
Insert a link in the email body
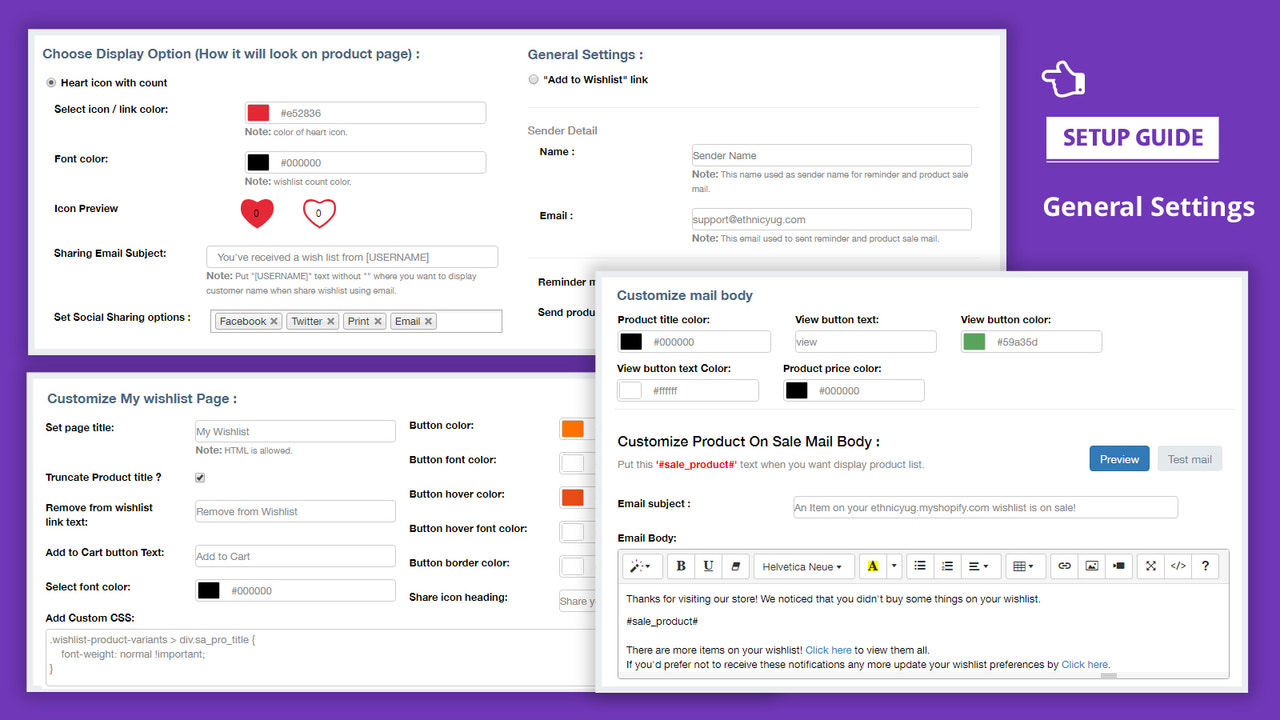(1064, 565)
